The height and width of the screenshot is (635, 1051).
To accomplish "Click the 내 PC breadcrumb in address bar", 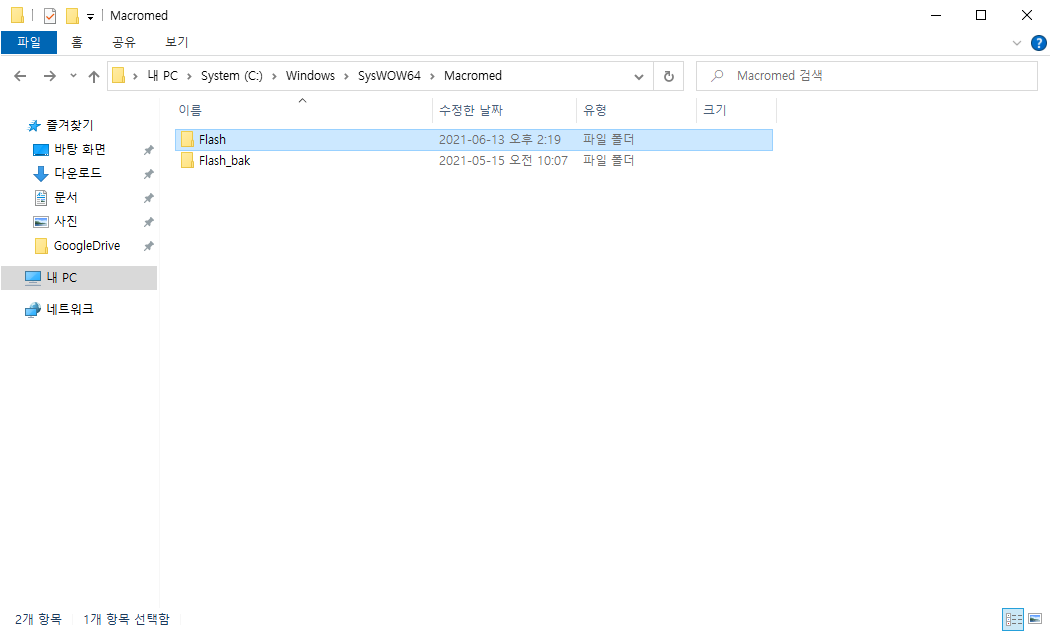I will pos(163,76).
